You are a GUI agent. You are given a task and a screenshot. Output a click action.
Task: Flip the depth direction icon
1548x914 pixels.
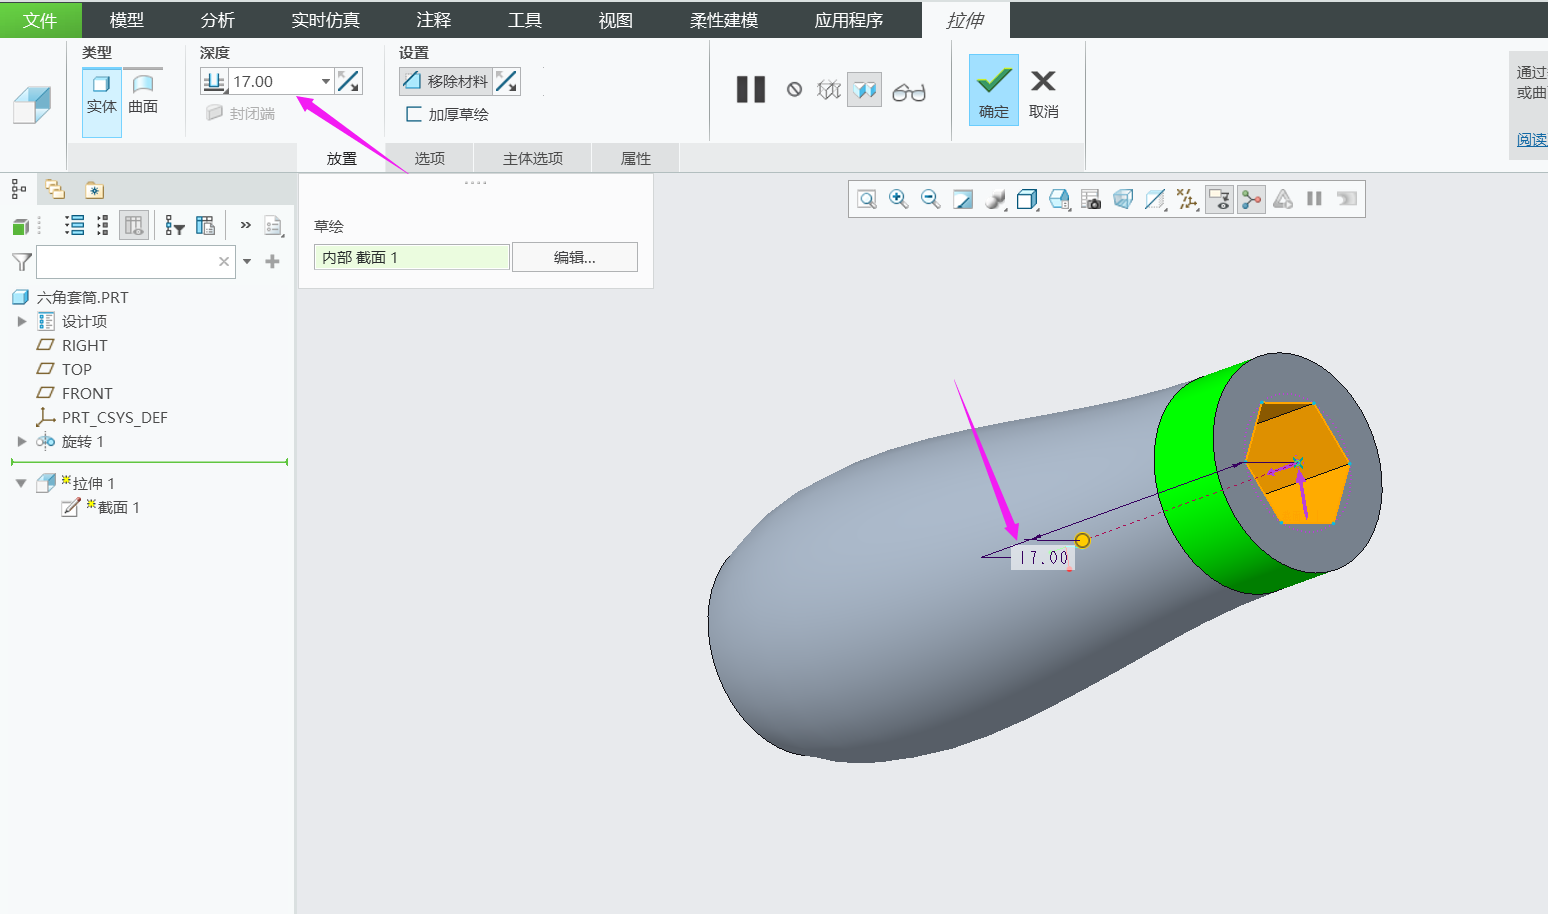[x=348, y=81]
